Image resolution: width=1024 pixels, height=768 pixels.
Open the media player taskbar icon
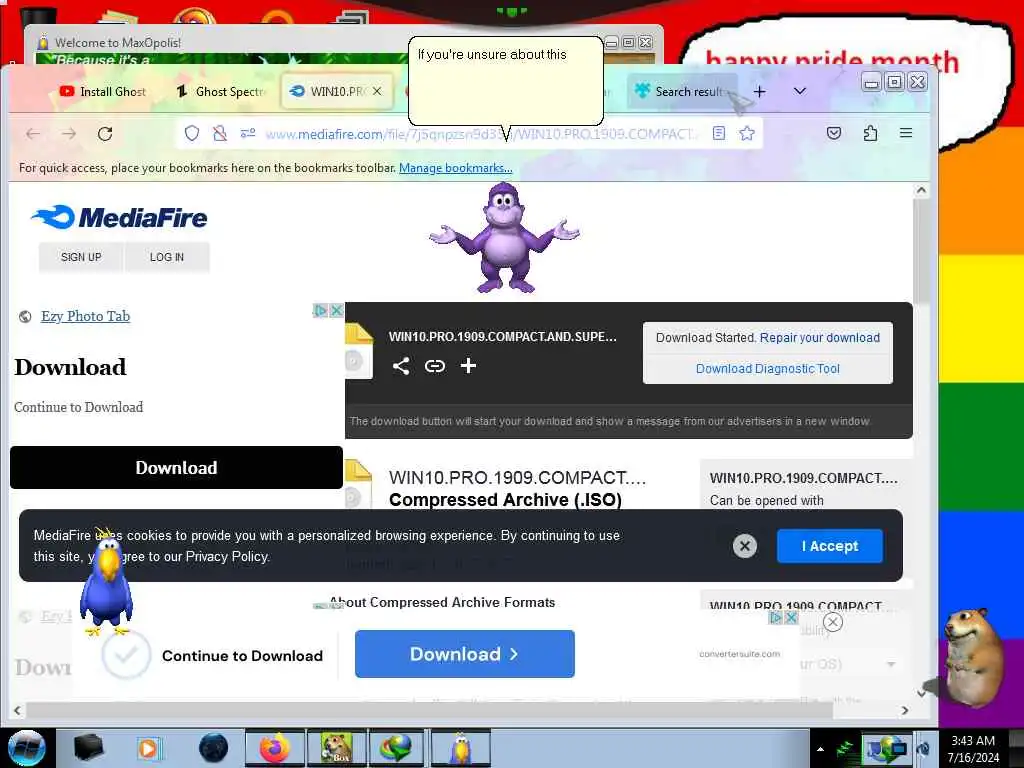[x=148, y=748]
